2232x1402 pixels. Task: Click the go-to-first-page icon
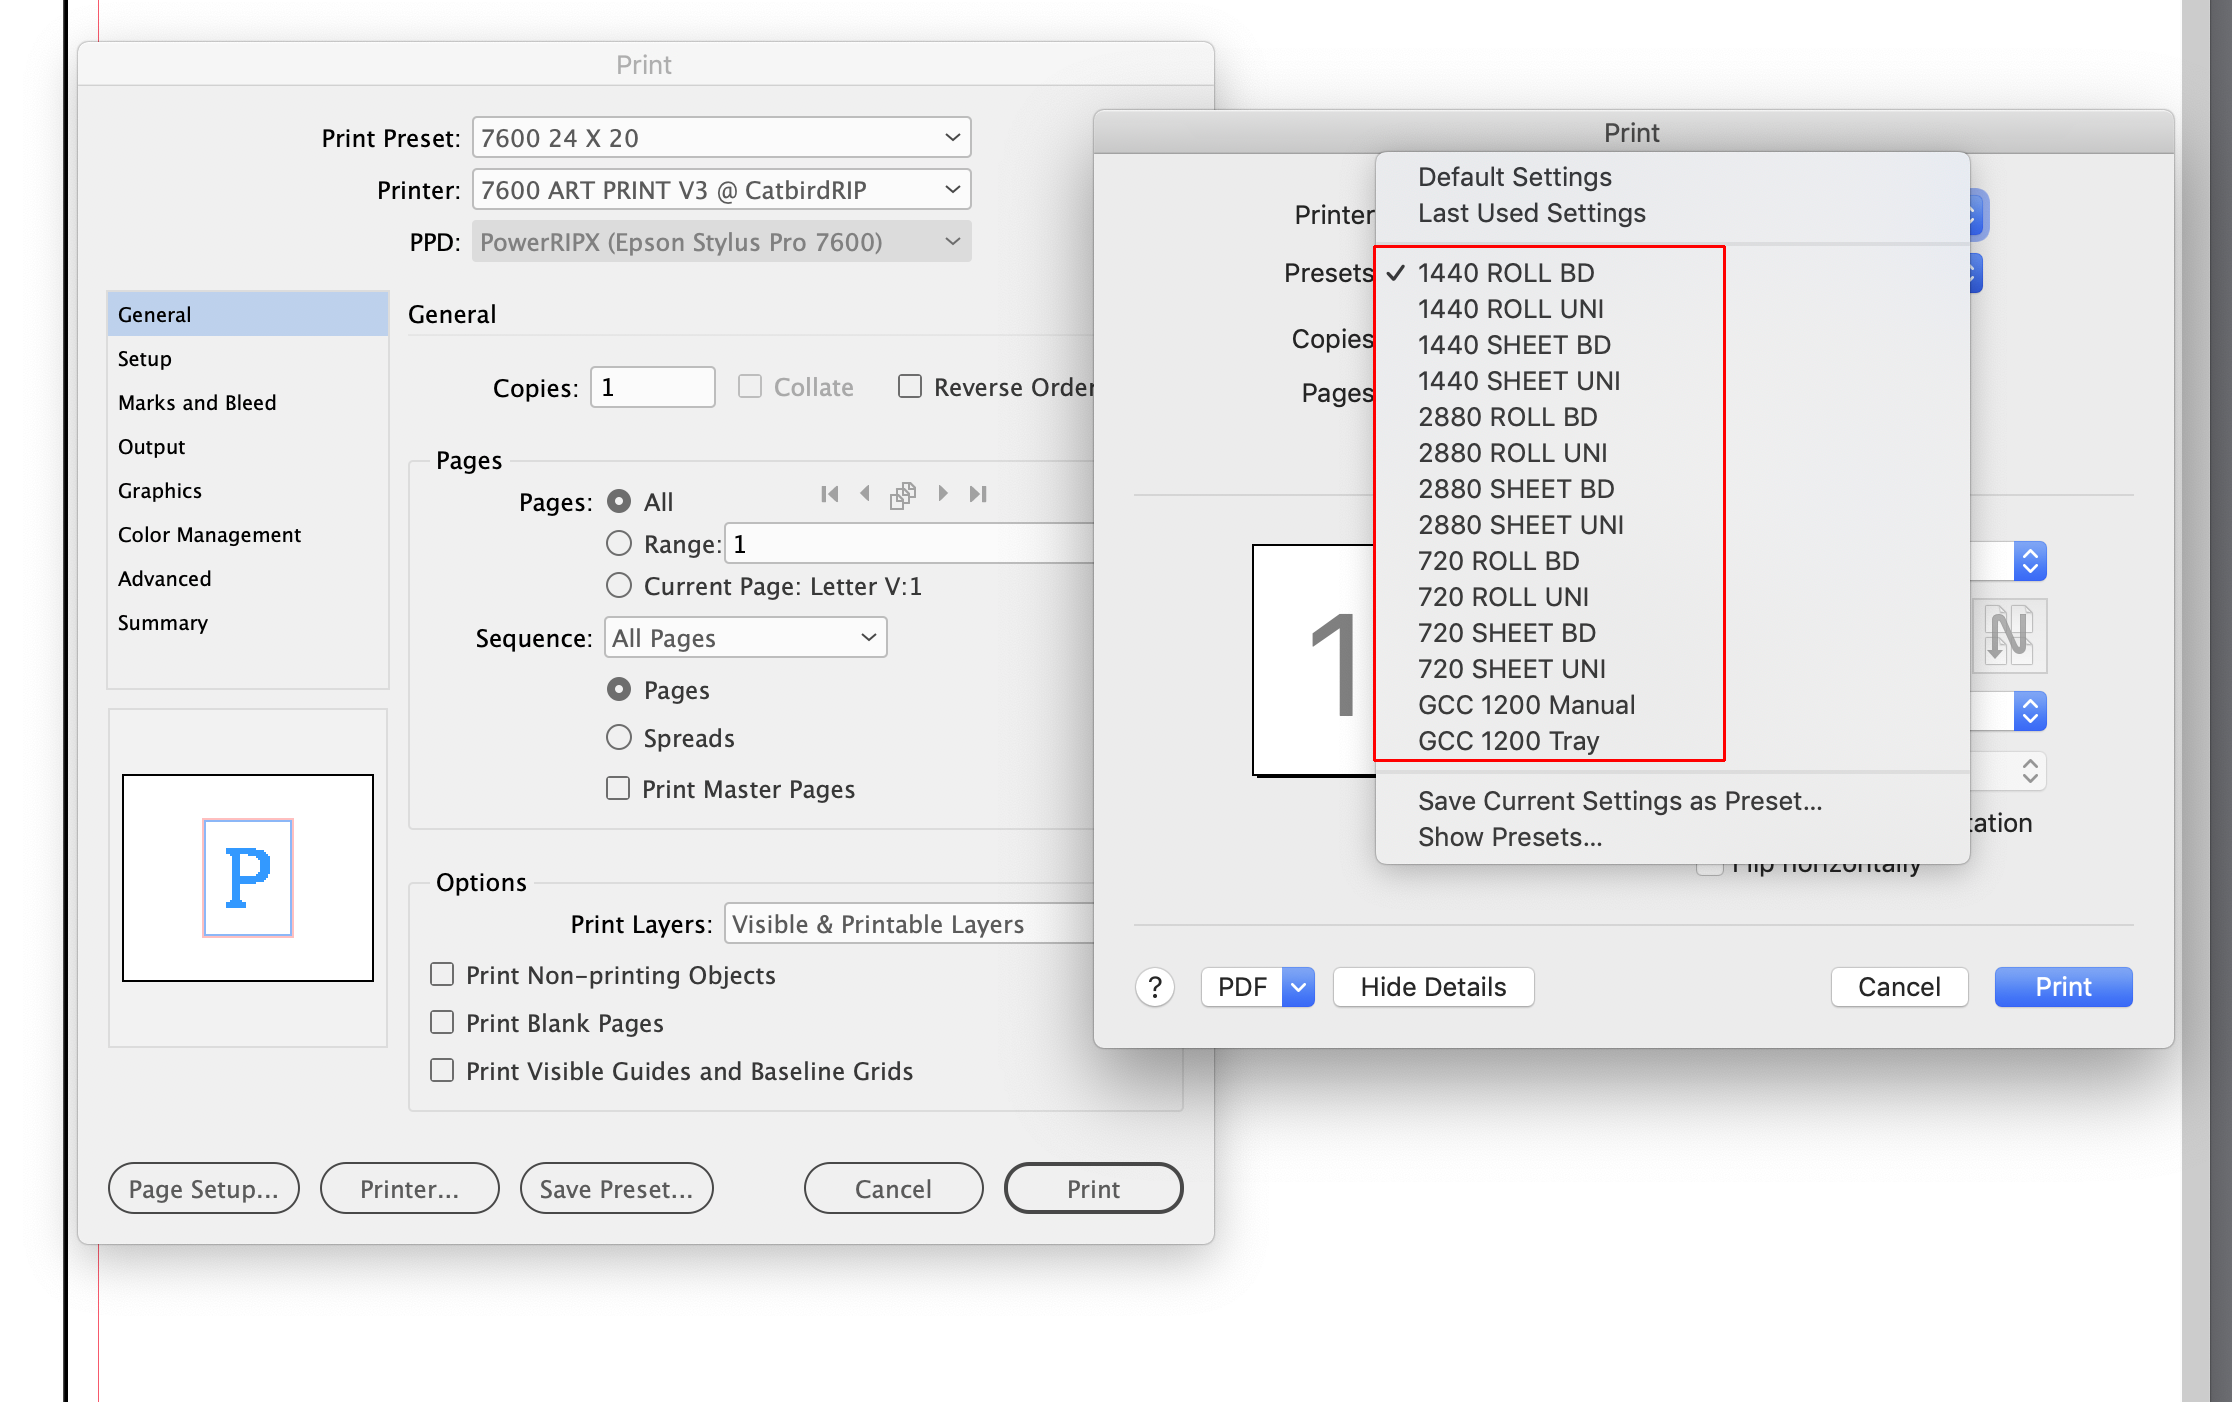coord(829,493)
